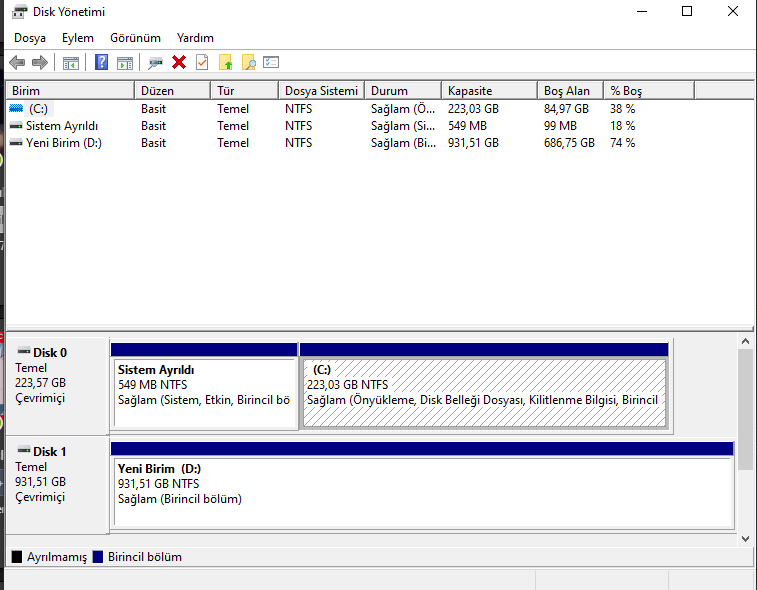
Task: Toggle the console tree show/hide icon
Action: [70, 63]
